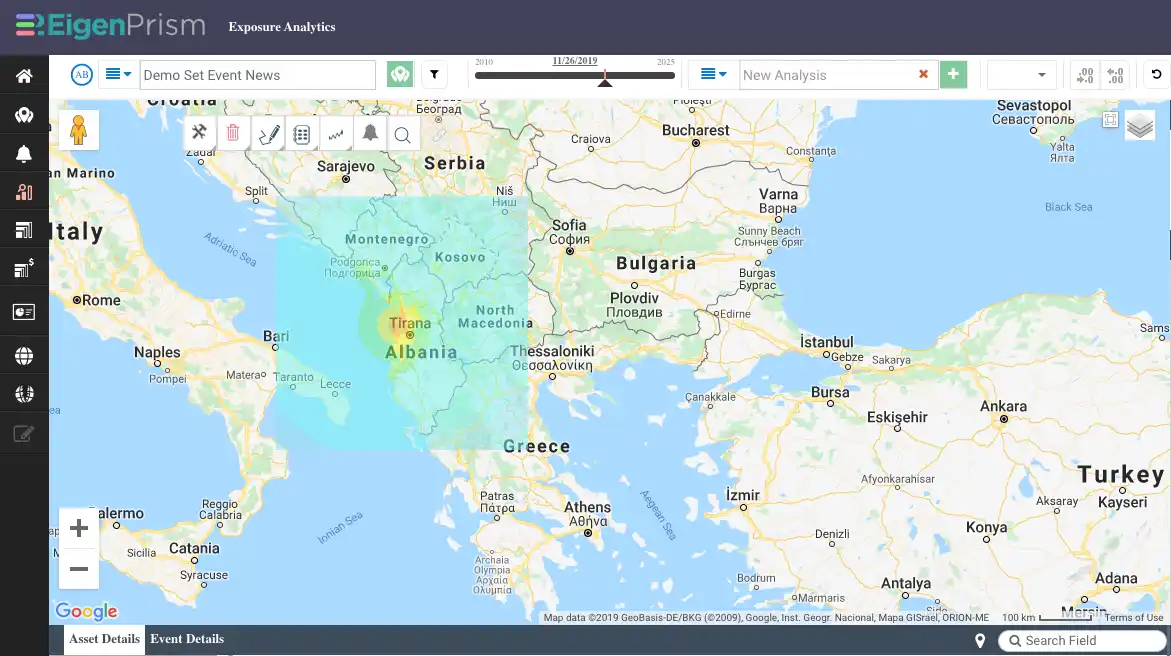Click the timeline slider marker at 11/26/2019

pos(605,78)
